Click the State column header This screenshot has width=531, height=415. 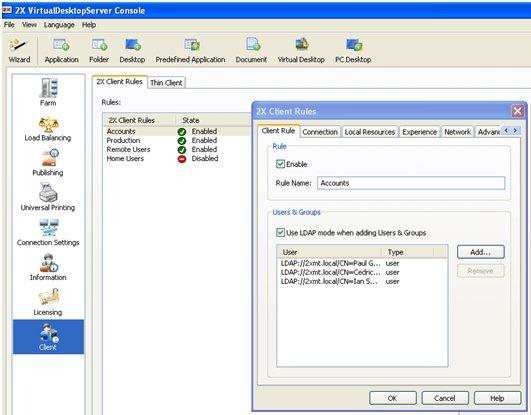(x=213, y=120)
